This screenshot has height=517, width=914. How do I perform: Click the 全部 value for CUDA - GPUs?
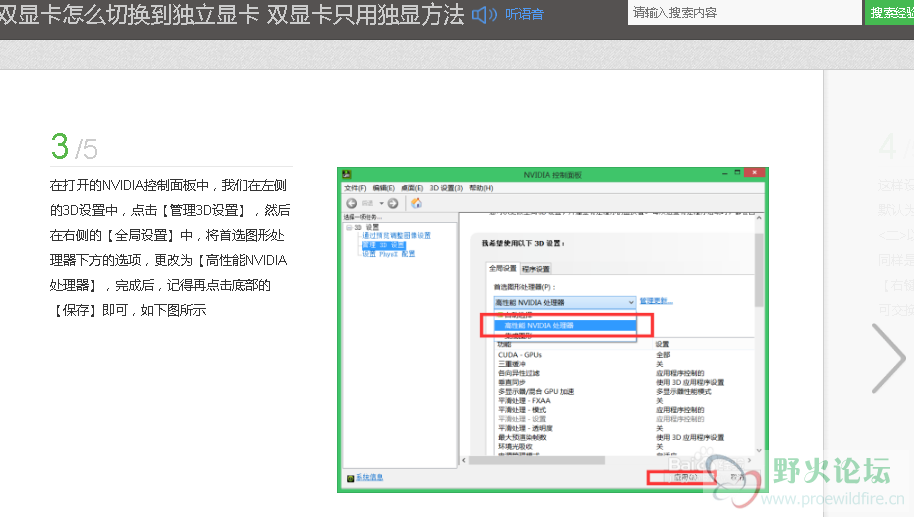(663, 354)
